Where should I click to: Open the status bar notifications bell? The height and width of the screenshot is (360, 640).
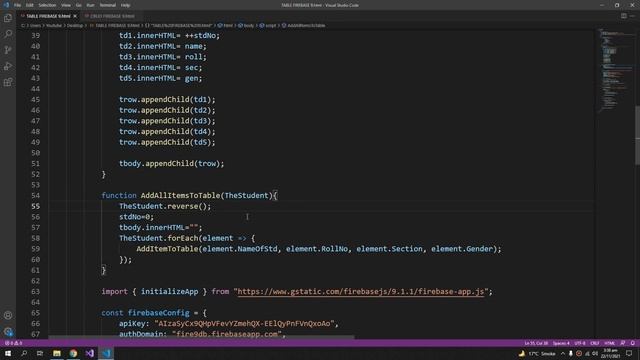coord(632,343)
